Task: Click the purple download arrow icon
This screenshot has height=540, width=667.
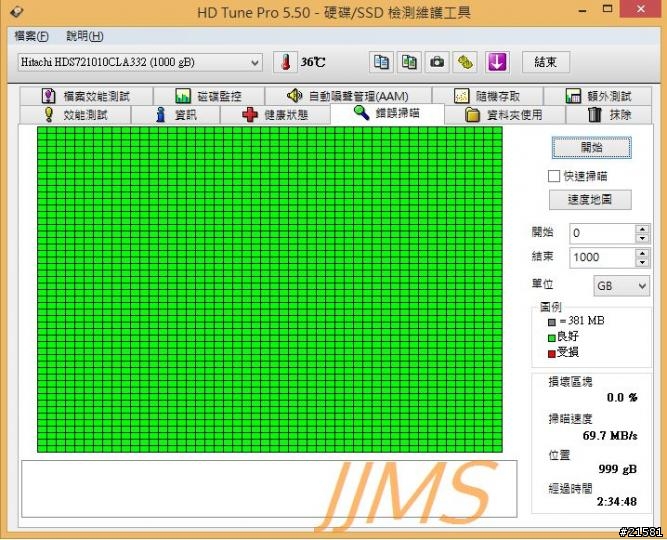Action: pyautogui.click(x=497, y=62)
